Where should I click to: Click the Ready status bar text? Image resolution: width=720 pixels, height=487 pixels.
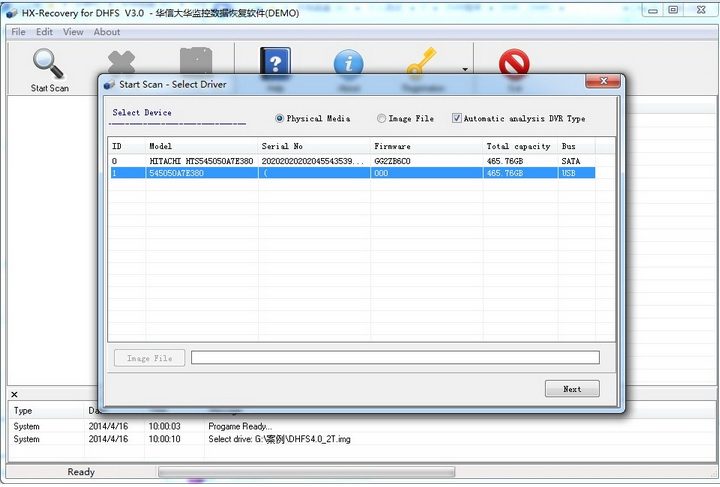[x=81, y=472]
